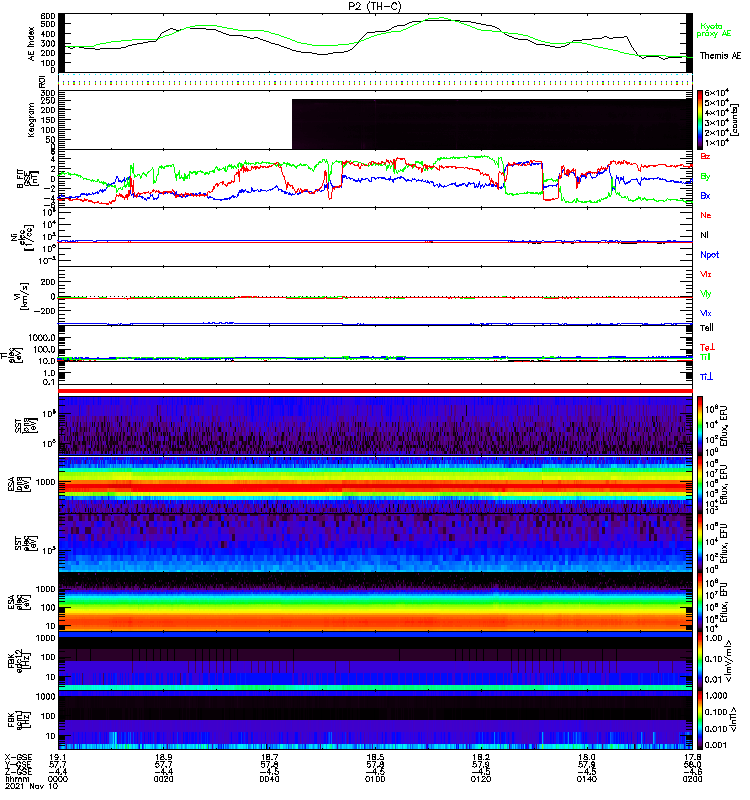This screenshot has height=800, width=750.
Task: Click the [counts] color bar label
Action: click(x=735, y=120)
